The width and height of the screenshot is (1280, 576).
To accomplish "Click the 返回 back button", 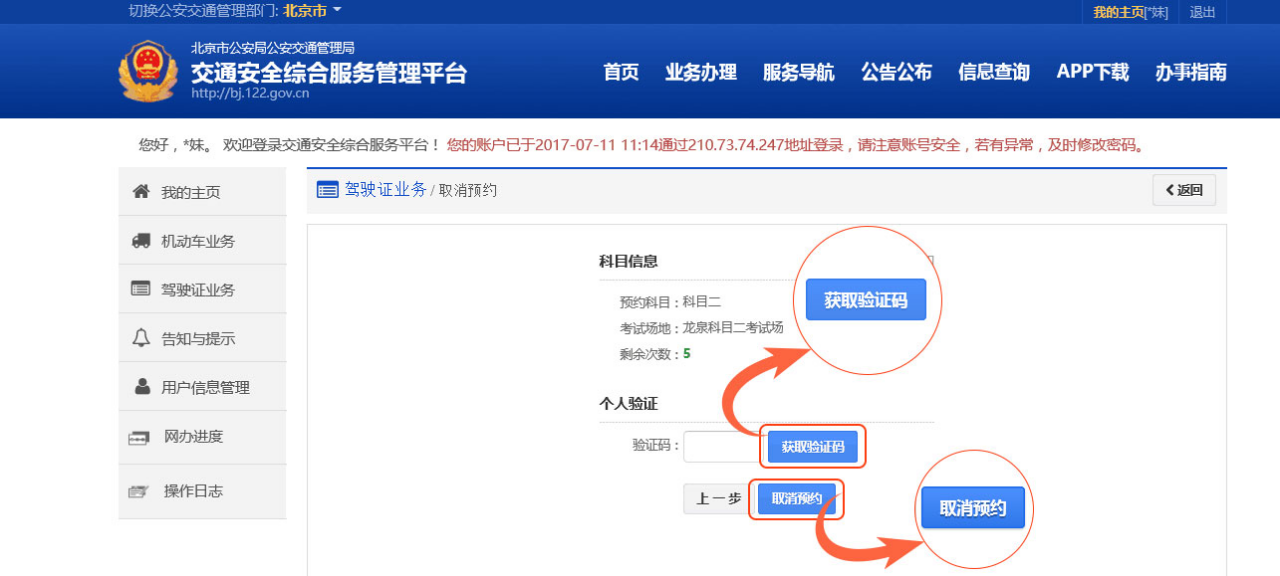I will tap(1184, 190).
